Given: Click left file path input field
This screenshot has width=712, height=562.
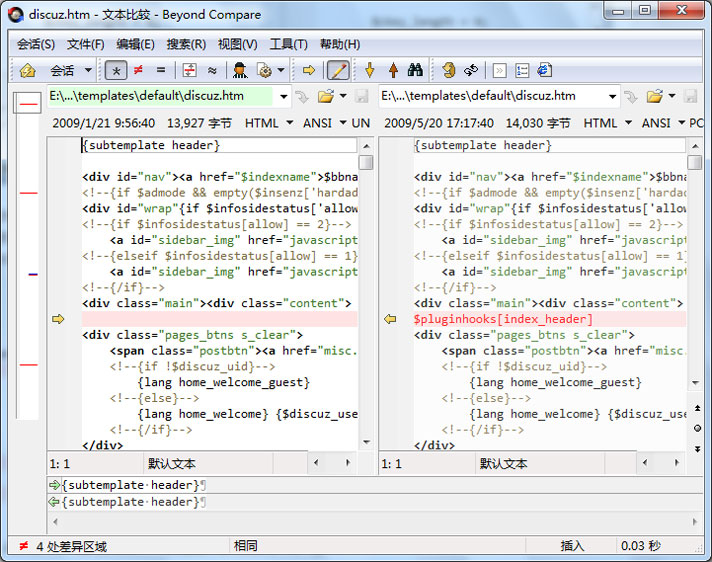Looking at the screenshot, I should click(x=161, y=96).
